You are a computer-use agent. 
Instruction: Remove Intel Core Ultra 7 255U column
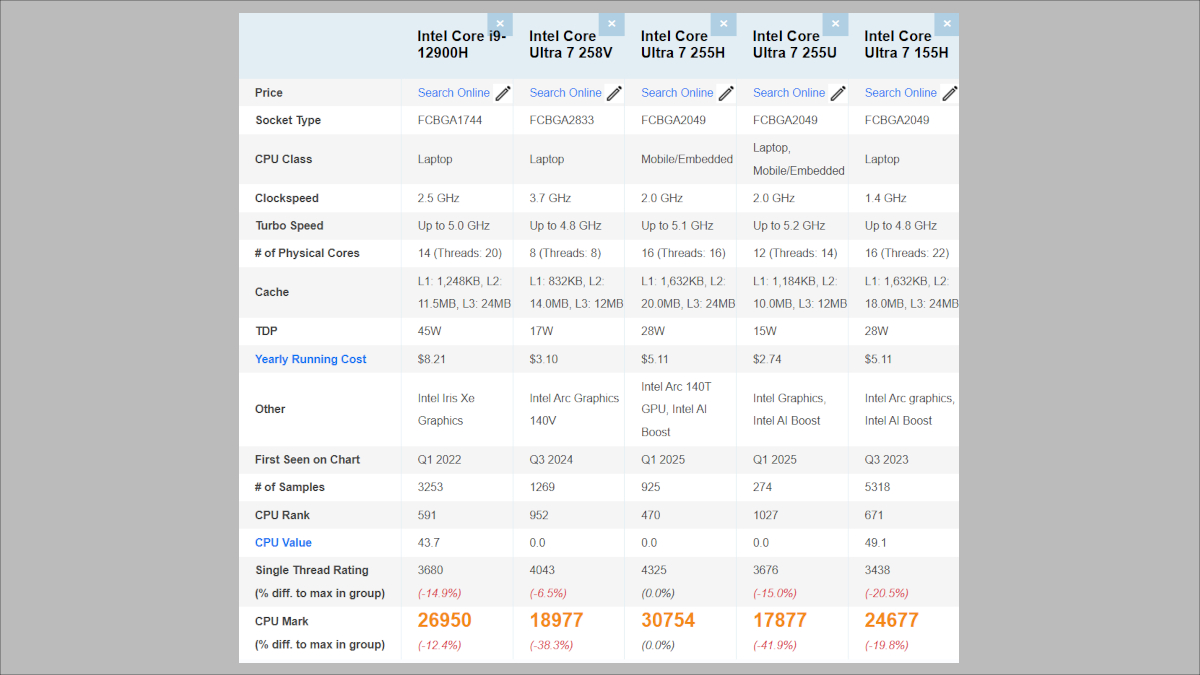coord(835,23)
